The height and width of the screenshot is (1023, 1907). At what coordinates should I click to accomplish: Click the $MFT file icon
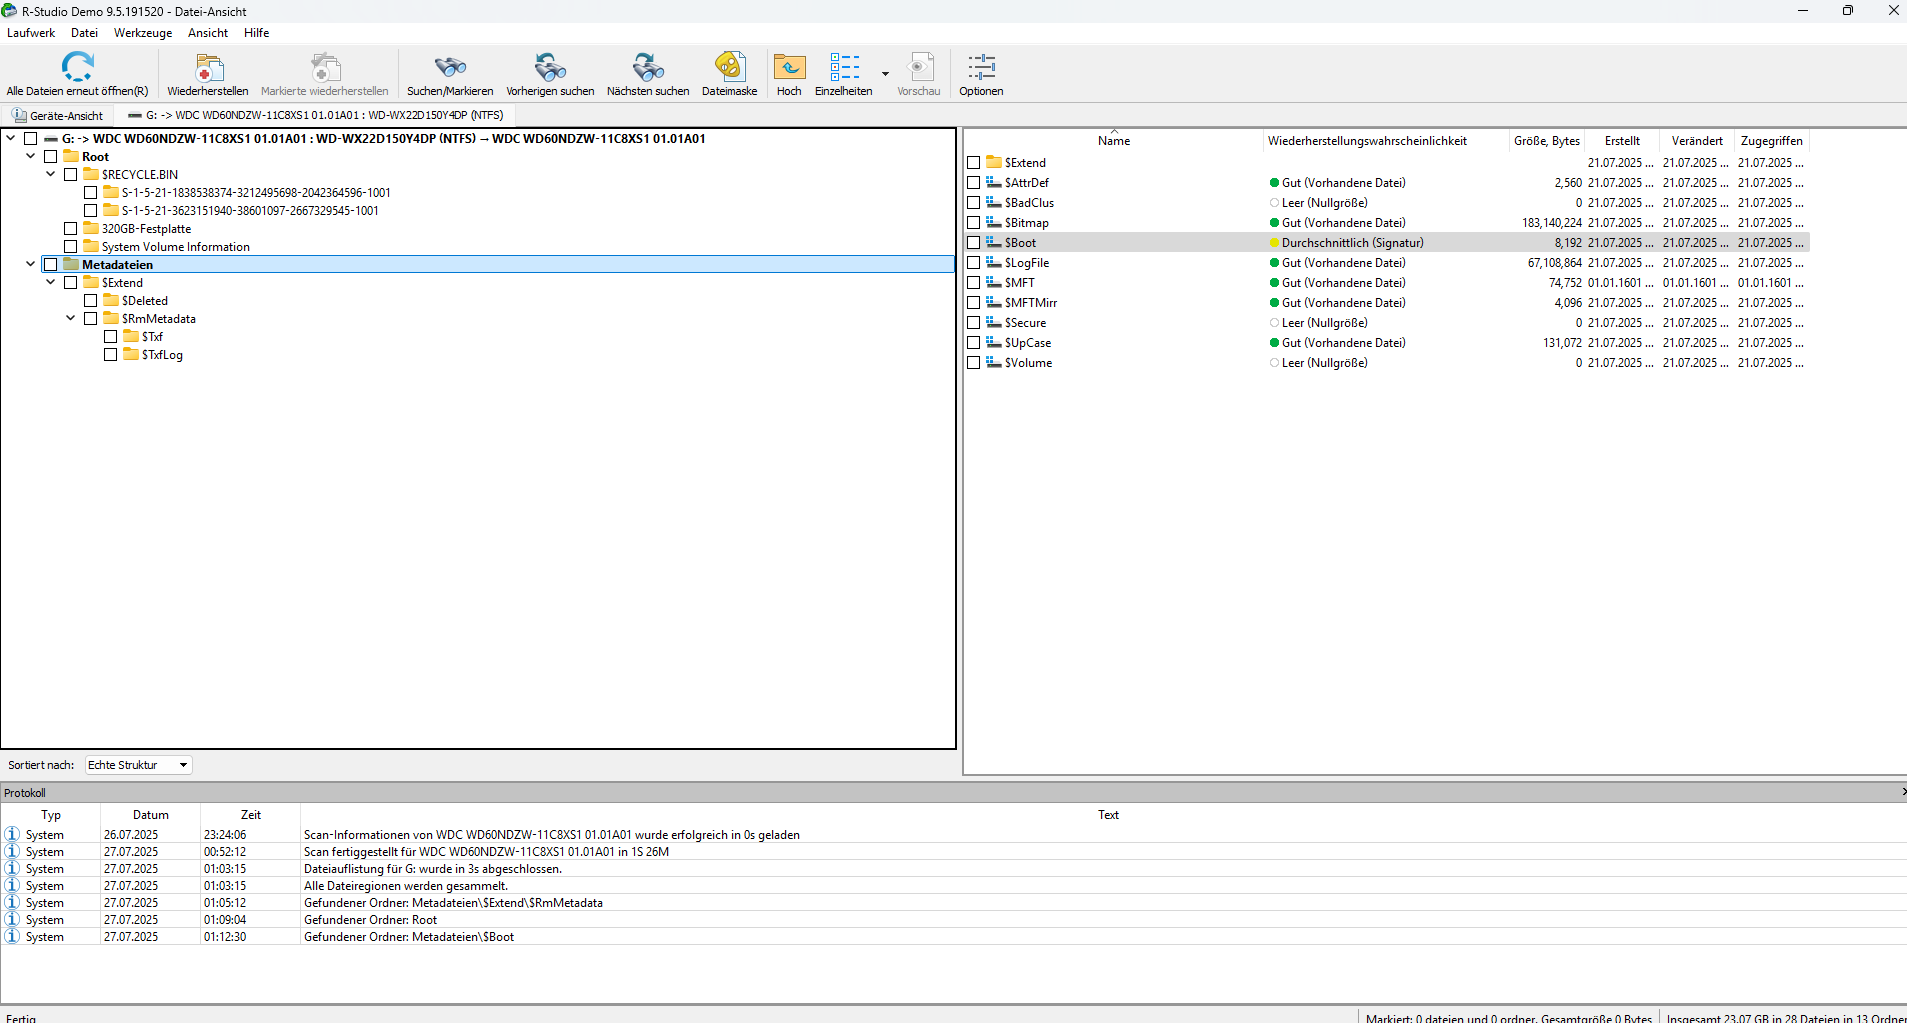click(x=994, y=282)
